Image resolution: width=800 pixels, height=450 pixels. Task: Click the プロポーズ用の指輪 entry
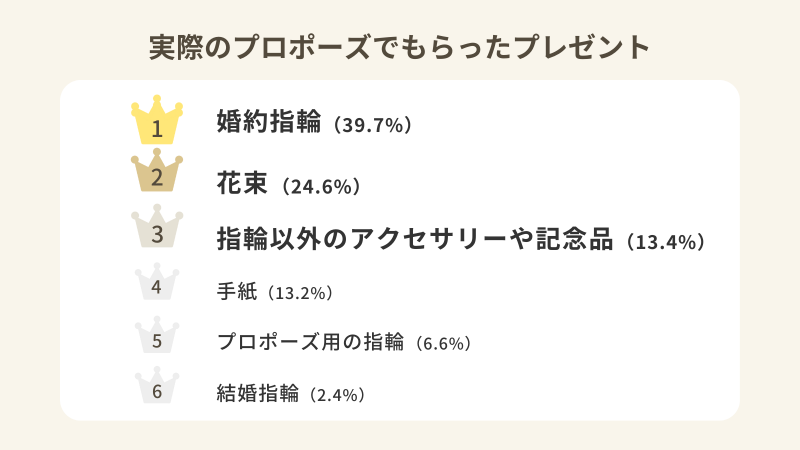pos(309,342)
